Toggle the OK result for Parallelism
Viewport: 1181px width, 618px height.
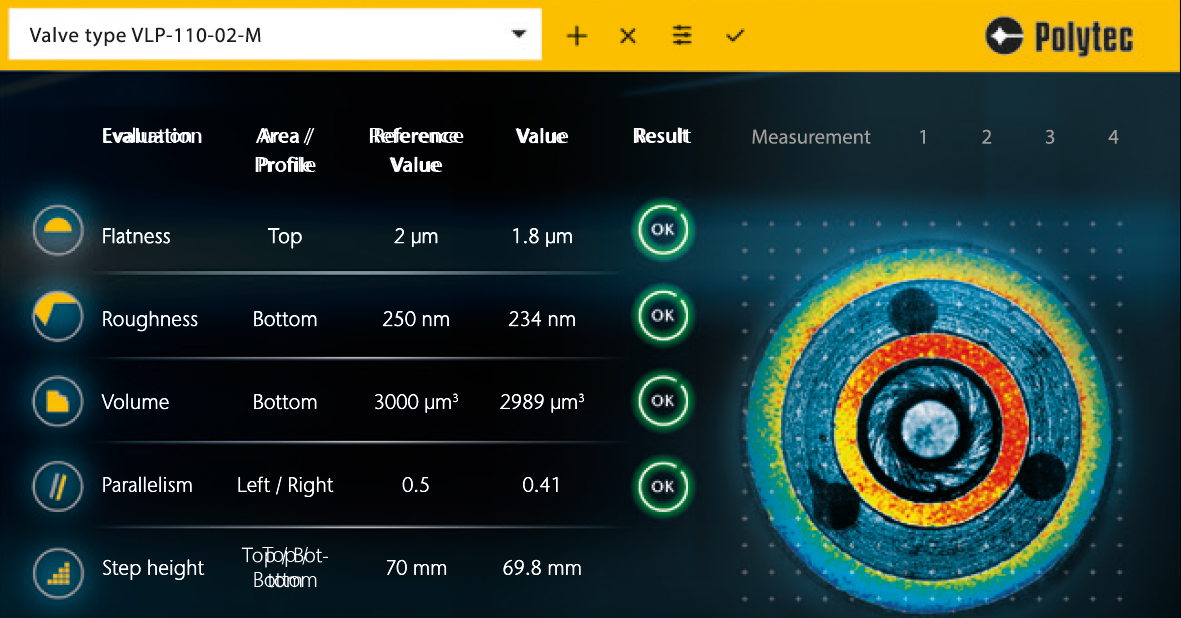click(662, 486)
